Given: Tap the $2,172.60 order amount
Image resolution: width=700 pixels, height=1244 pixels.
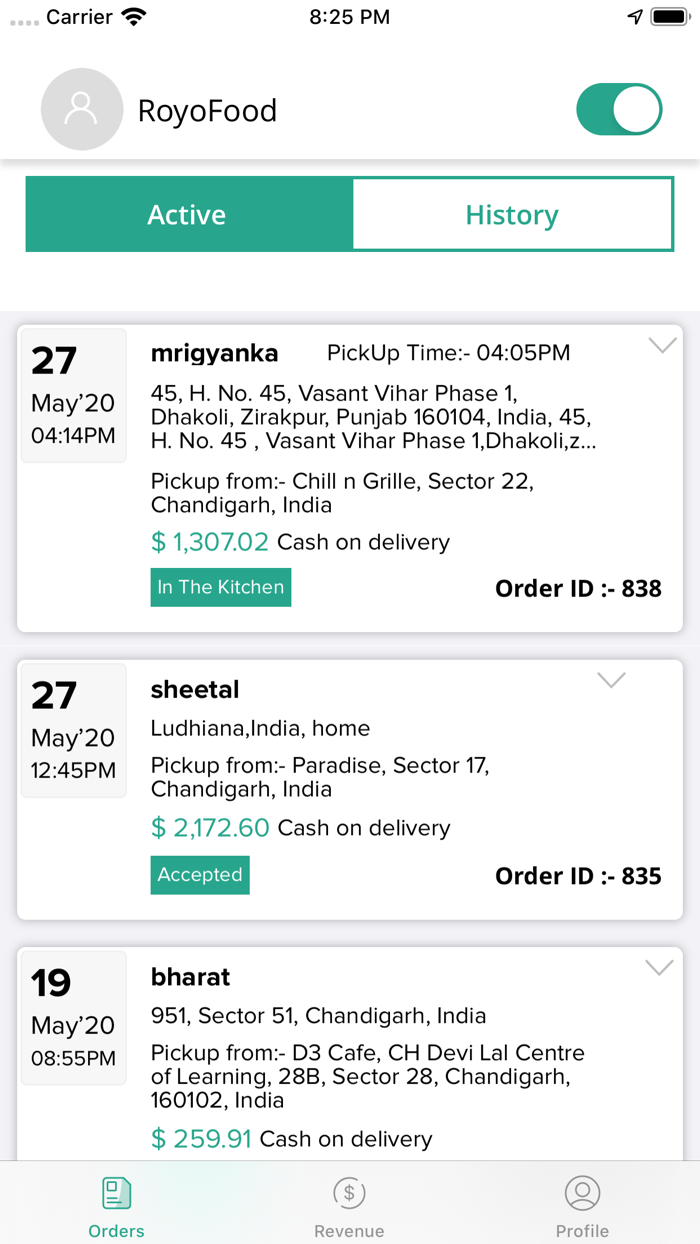Looking at the screenshot, I should [x=210, y=828].
